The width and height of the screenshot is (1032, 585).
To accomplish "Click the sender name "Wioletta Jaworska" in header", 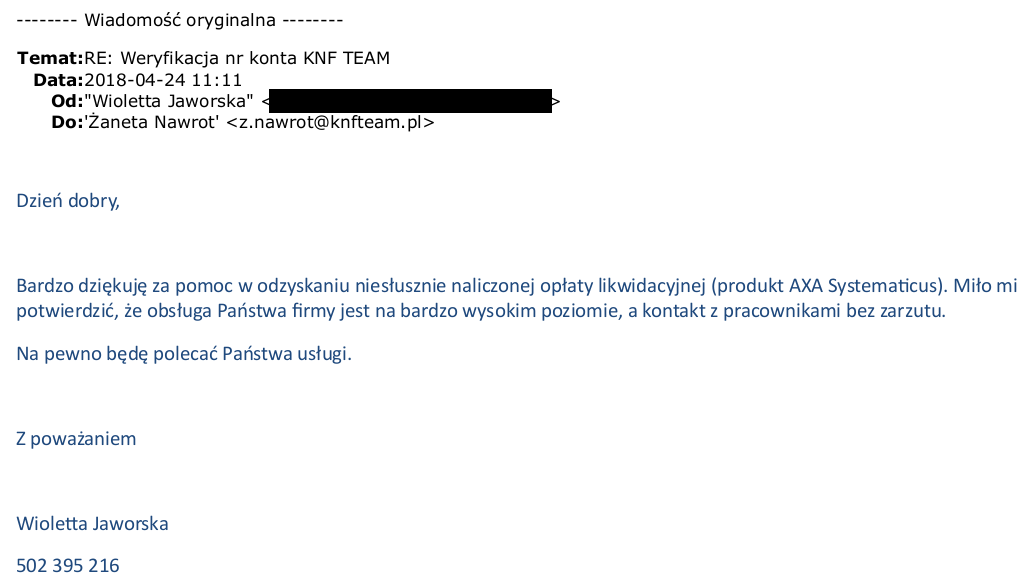I will point(168,101).
